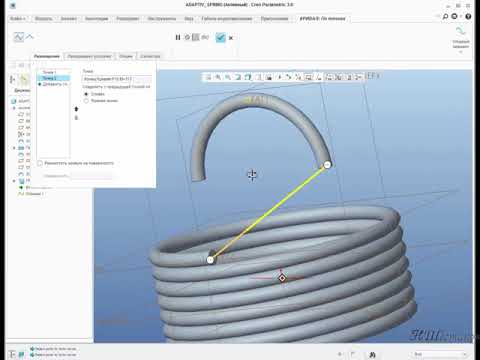The width and height of the screenshot is (480, 360).
Task: Click the yellow selection tool above the tree
Action: [x=24, y=79]
